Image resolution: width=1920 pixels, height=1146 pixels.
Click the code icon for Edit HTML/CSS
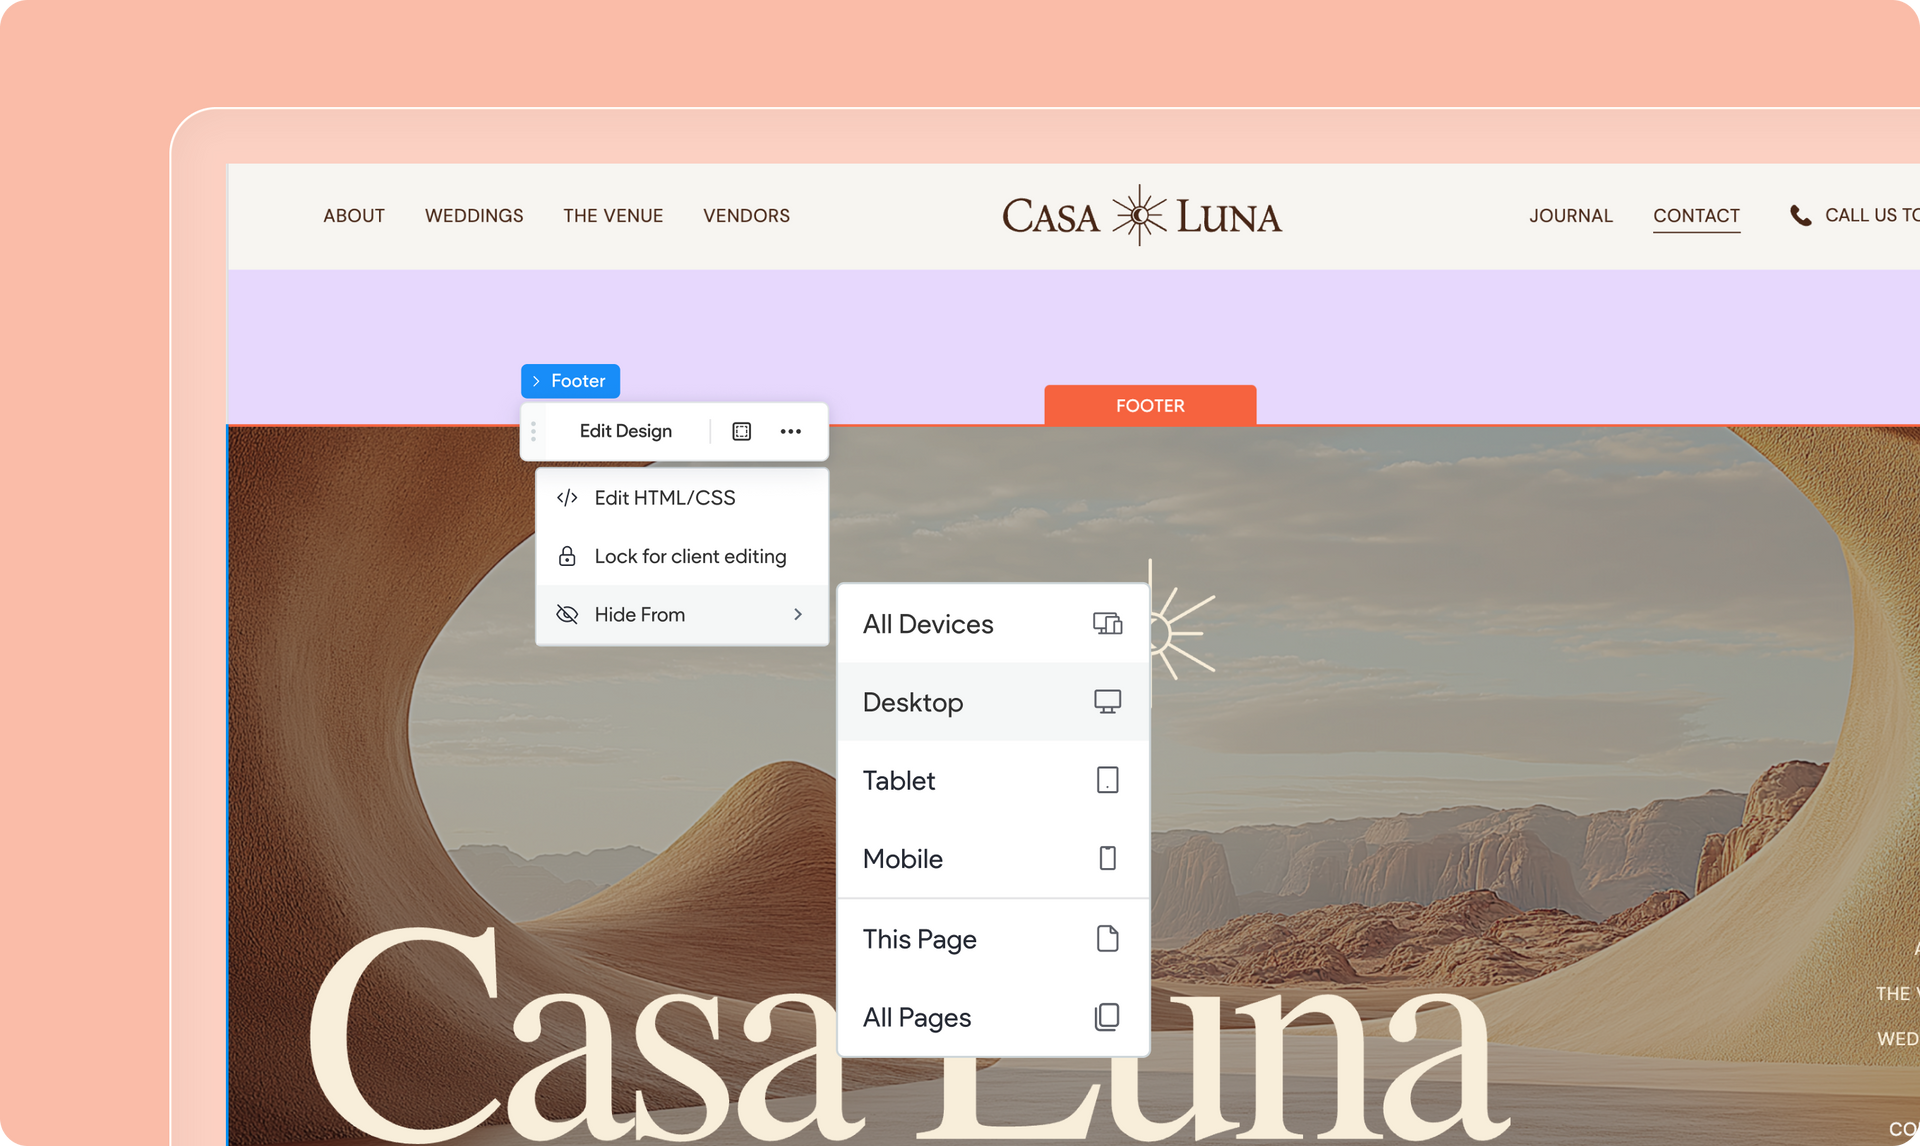pyautogui.click(x=567, y=497)
